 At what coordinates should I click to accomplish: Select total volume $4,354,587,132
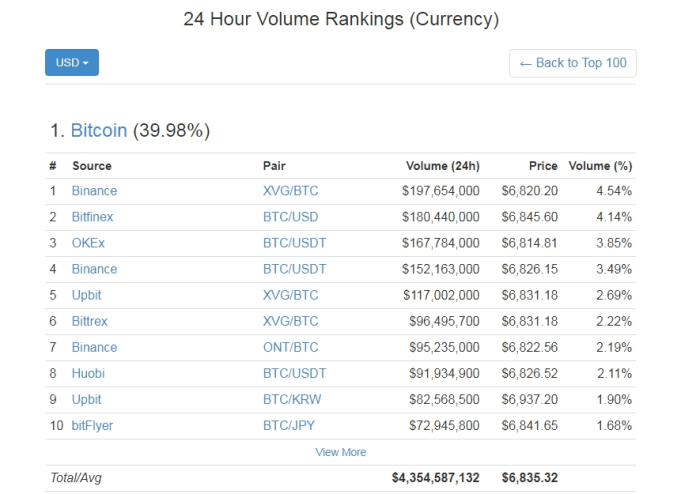435,478
